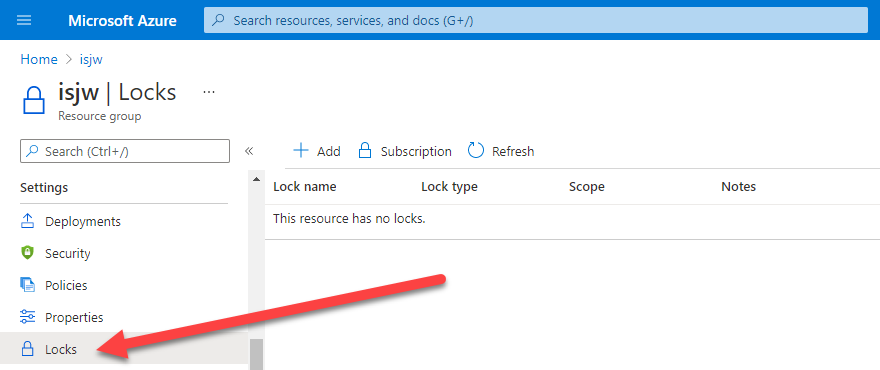Go to Home breadcrumb

coord(39,60)
